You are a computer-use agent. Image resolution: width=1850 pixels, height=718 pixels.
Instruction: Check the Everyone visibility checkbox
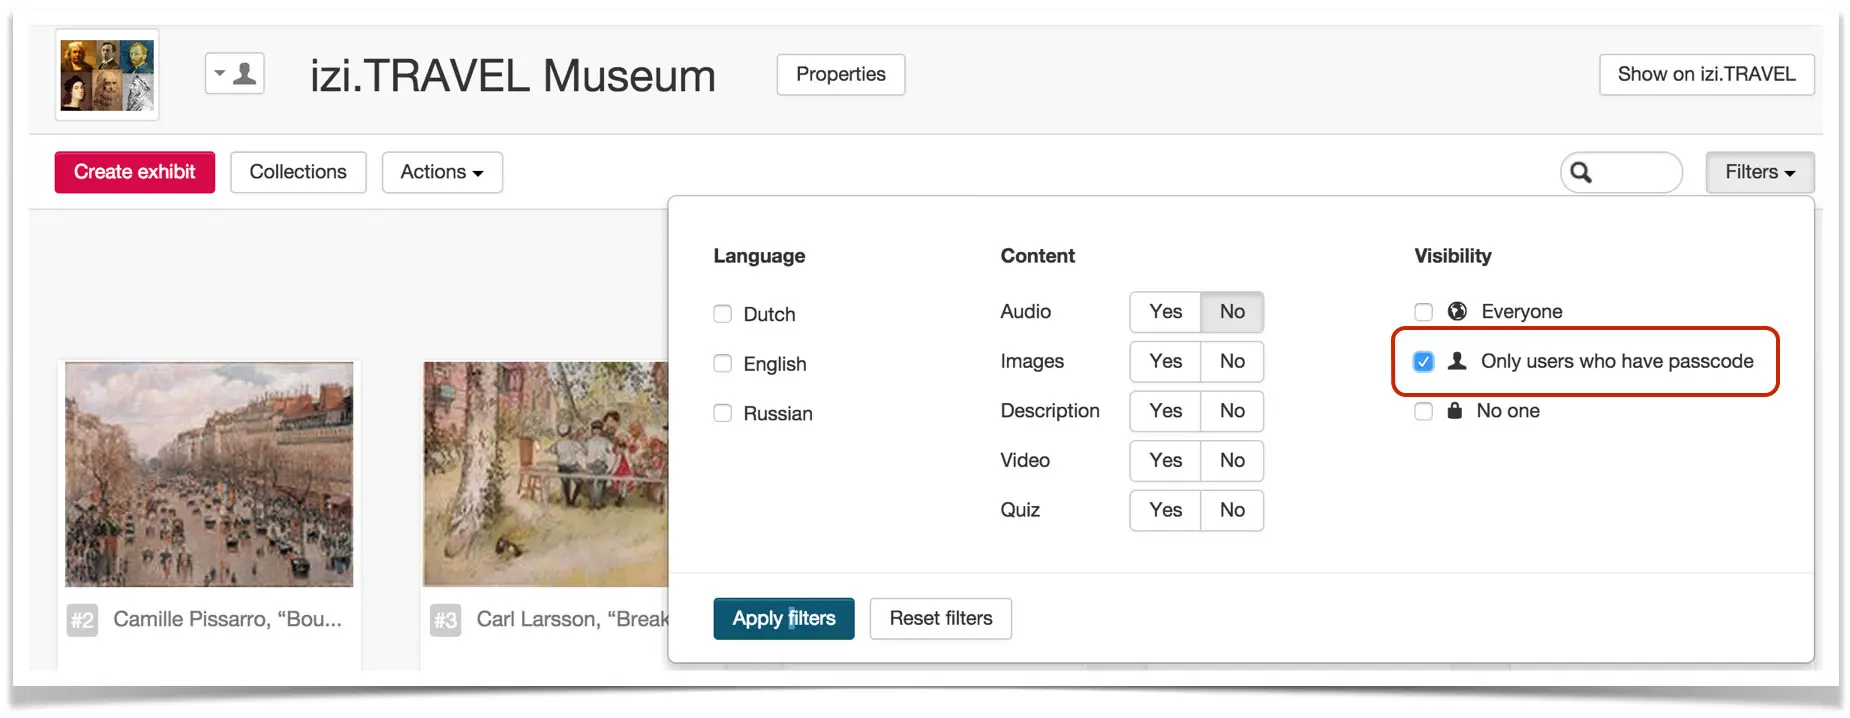tap(1423, 312)
